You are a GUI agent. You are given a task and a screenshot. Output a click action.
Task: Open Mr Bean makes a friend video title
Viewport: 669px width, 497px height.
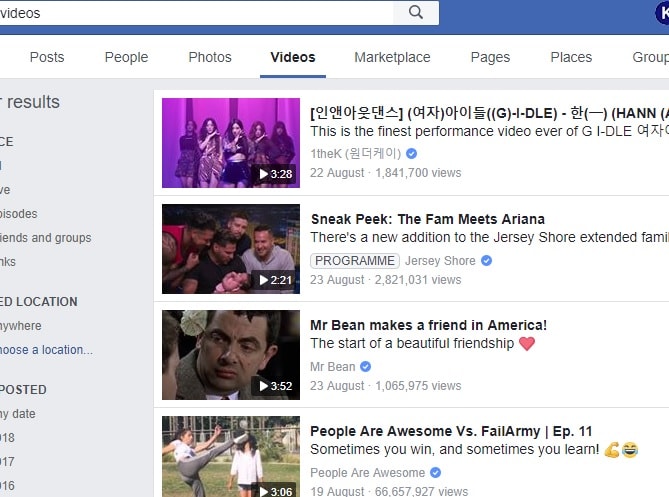pos(428,325)
